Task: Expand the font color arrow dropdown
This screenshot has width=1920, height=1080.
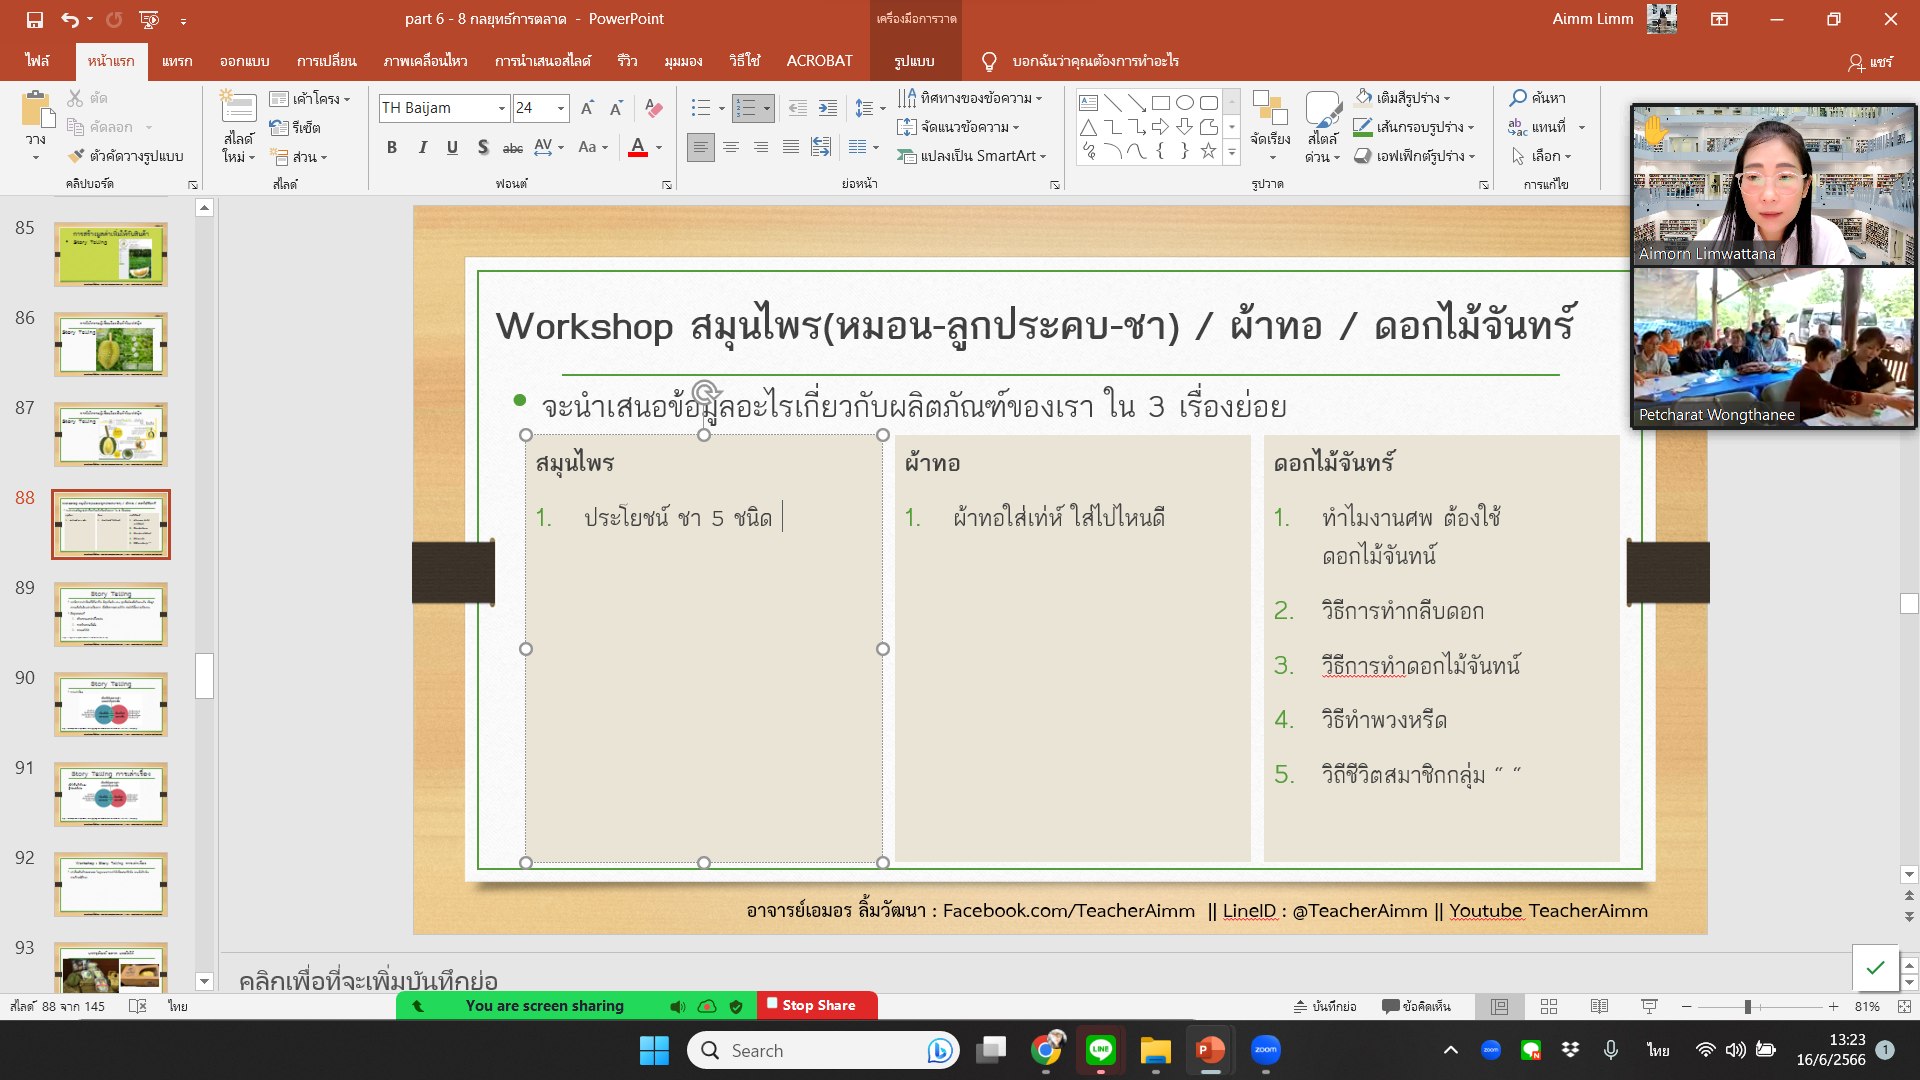Action: click(659, 148)
